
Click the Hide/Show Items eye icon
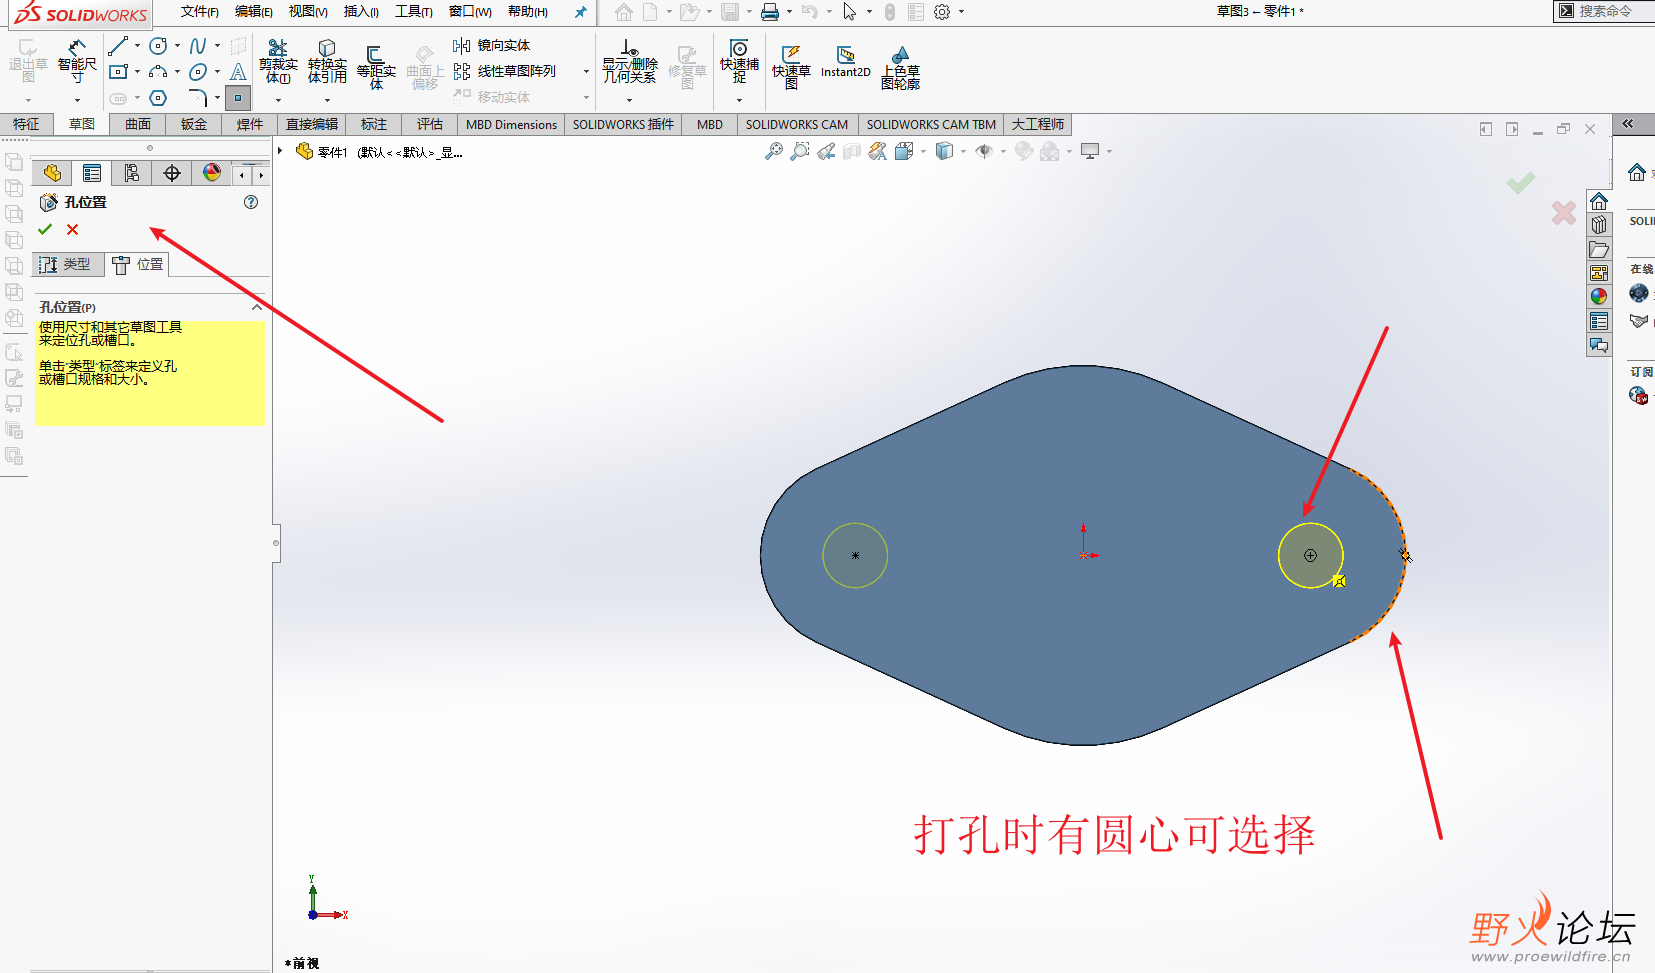984,151
